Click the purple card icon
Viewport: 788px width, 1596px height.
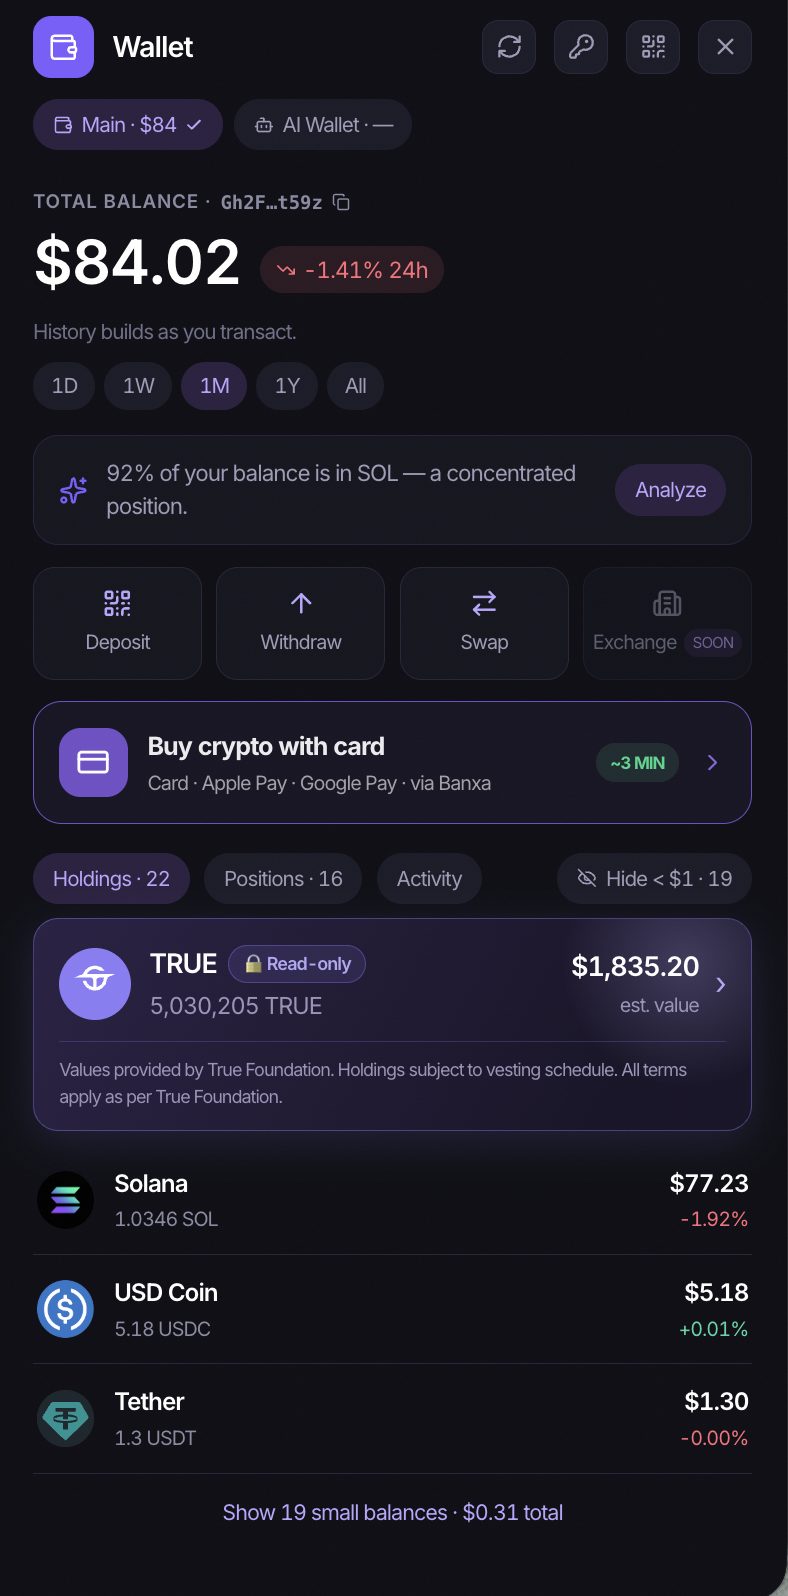tap(93, 762)
